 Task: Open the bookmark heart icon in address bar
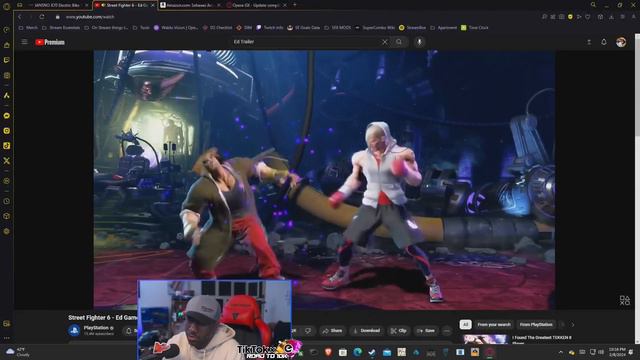point(588,17)
